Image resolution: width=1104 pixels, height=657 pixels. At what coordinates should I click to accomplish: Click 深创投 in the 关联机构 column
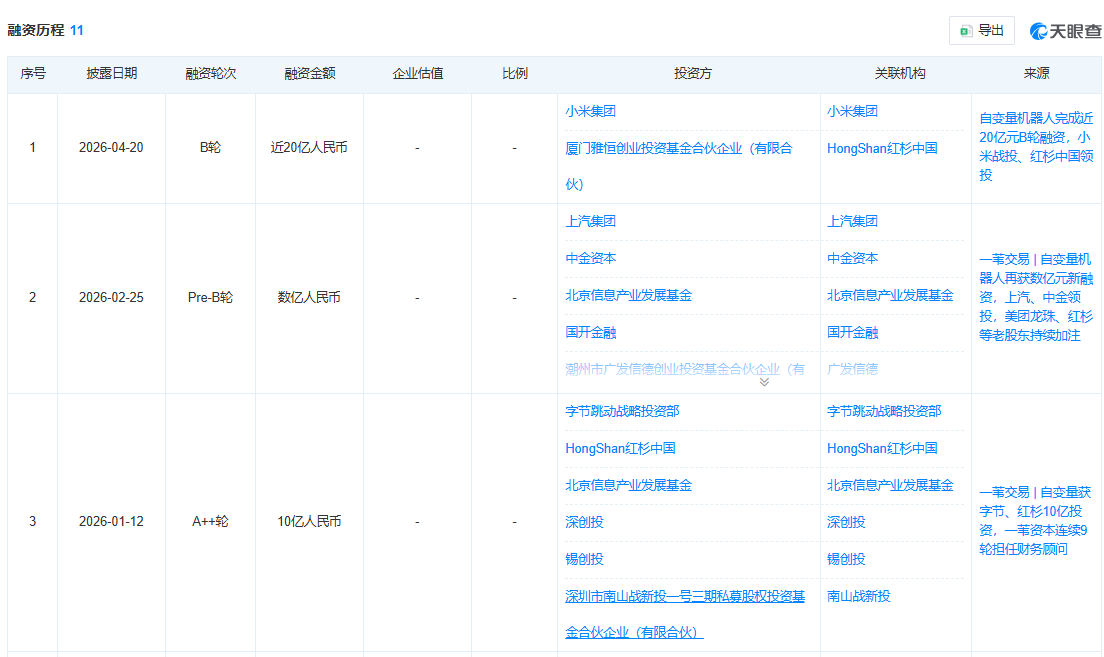tap(846, 523)
